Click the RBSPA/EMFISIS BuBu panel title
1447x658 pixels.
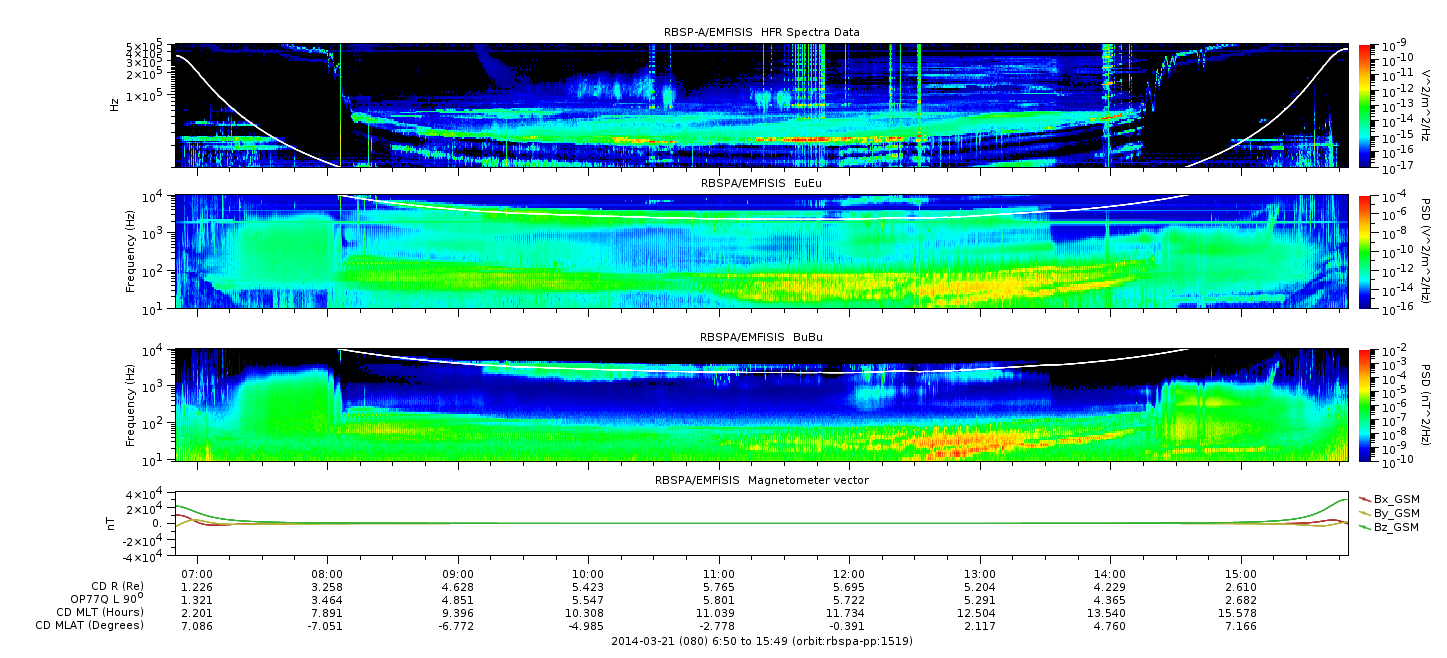click(x=761, y=338)
